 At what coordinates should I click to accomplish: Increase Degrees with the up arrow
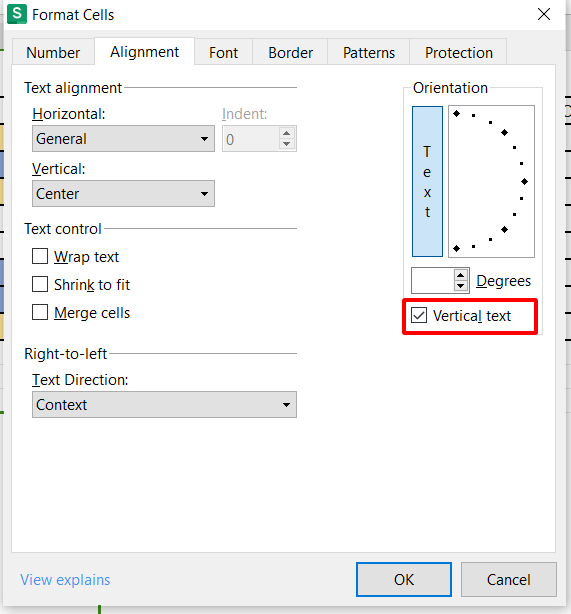coord(461,275)
